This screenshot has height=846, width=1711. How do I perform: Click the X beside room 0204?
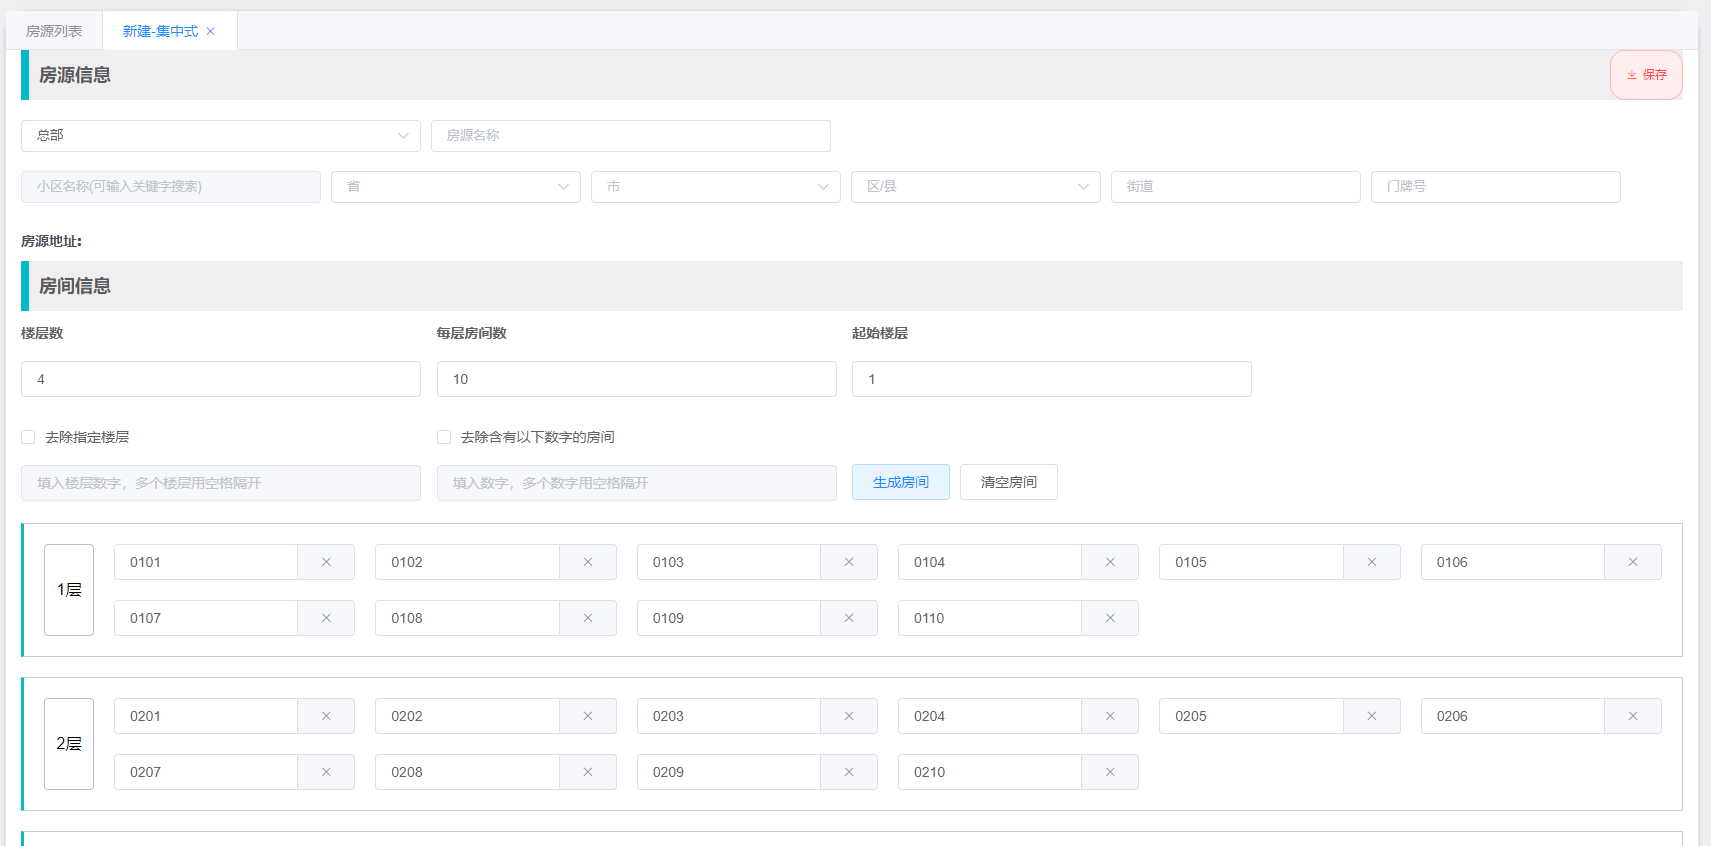1110,716
